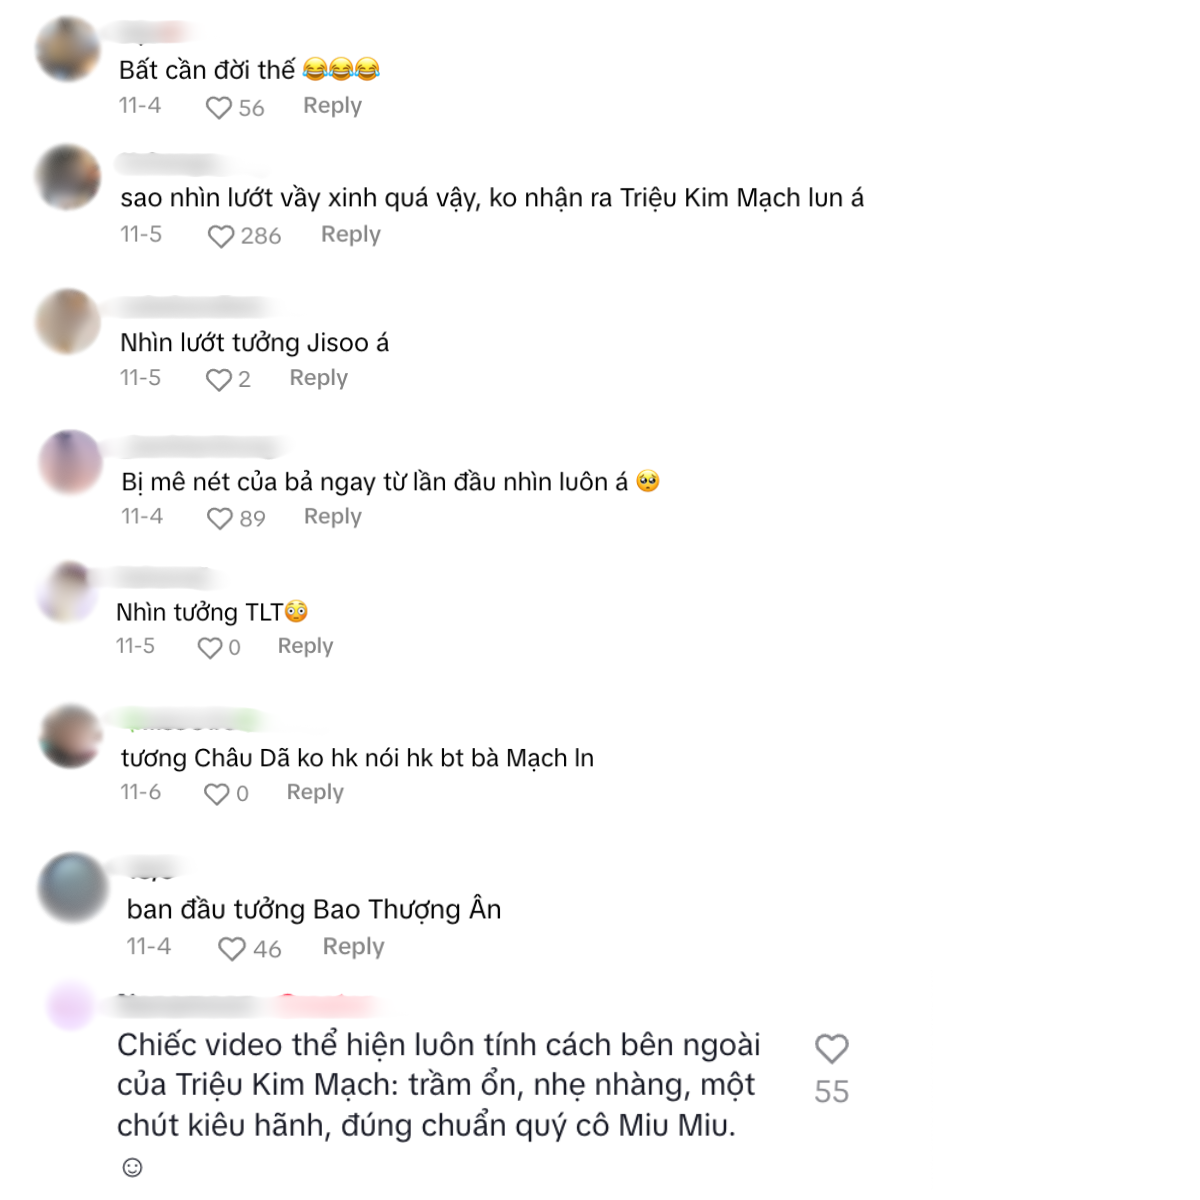Reply to 'Bị mê nét của bả' comment
The width and height of the screenshot is (1200, 1200).
(x=333, y=517)
